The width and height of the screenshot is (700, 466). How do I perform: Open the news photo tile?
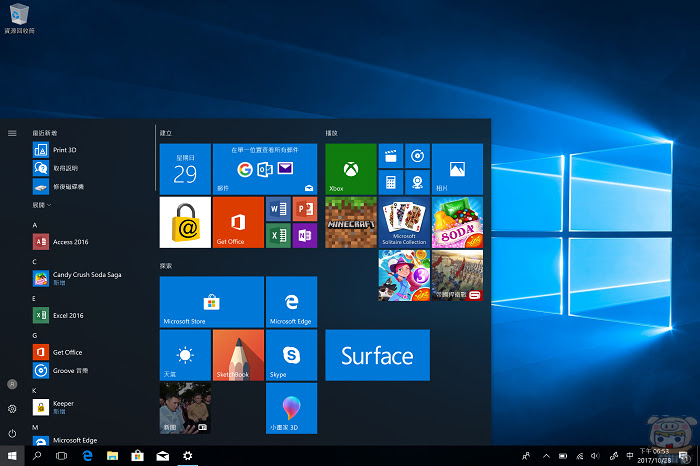point(185,408)
